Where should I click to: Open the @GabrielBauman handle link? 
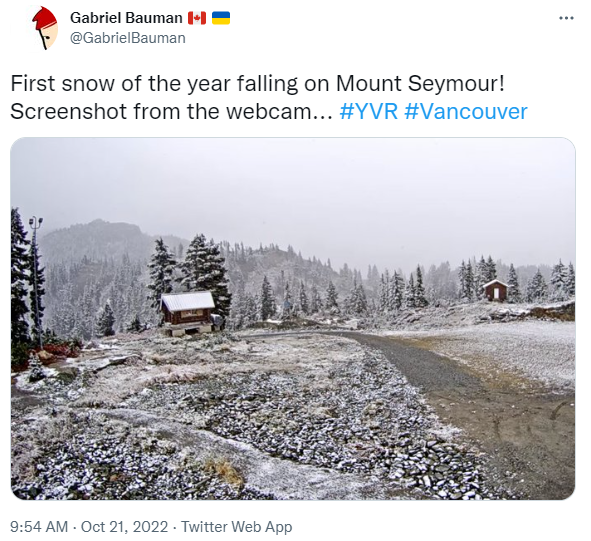(128, 38)
